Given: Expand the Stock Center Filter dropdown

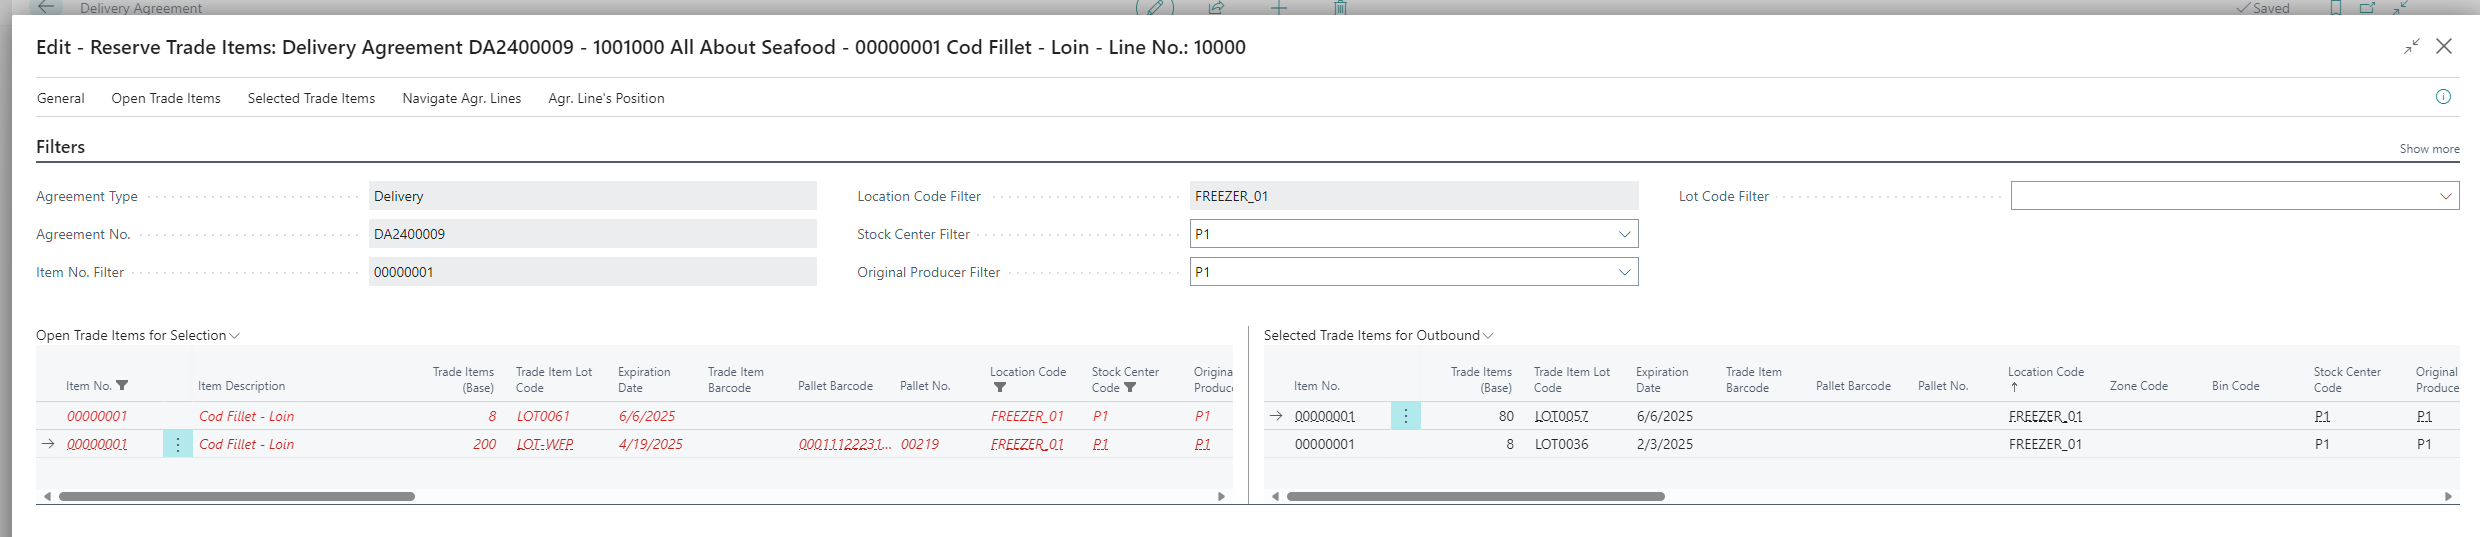Looking at the screenshot, I should [1624, 234].
